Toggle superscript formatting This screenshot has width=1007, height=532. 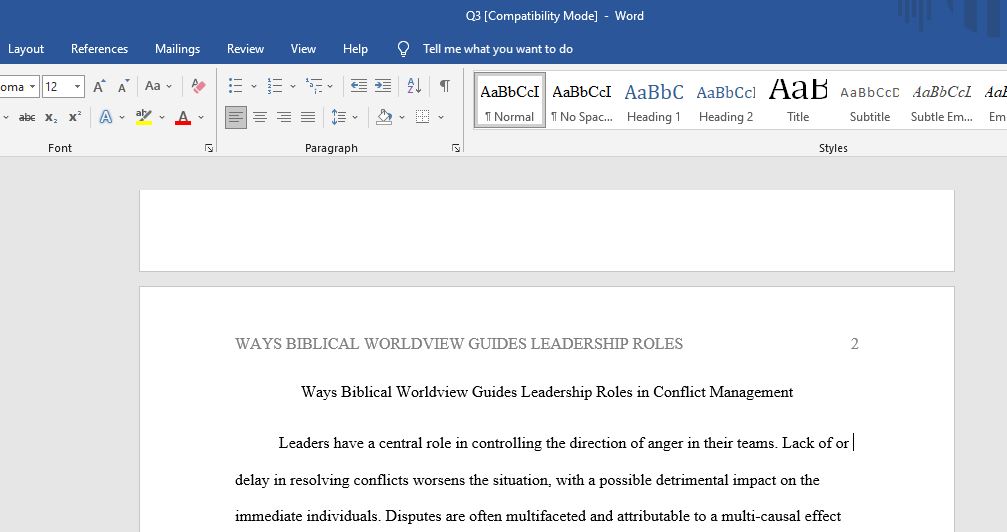point(74,117)
